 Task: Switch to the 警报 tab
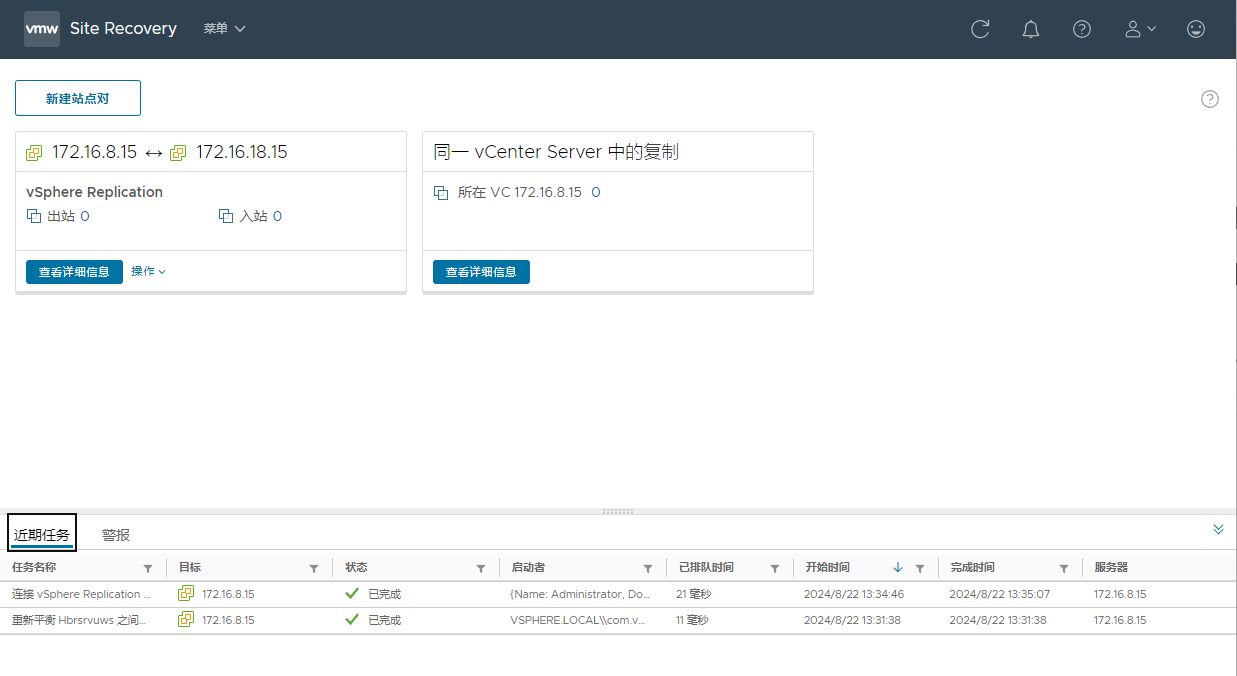[x=116, y=535]
